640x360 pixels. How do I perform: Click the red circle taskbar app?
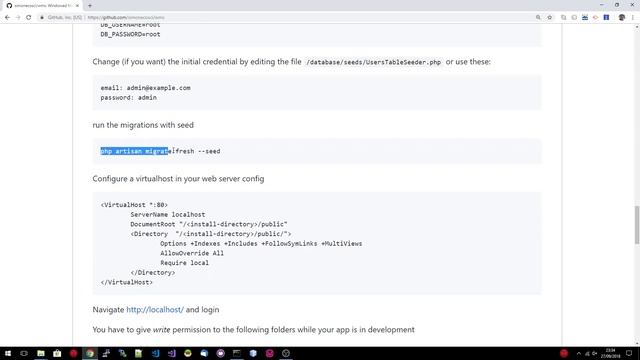(x=73, y=353)
